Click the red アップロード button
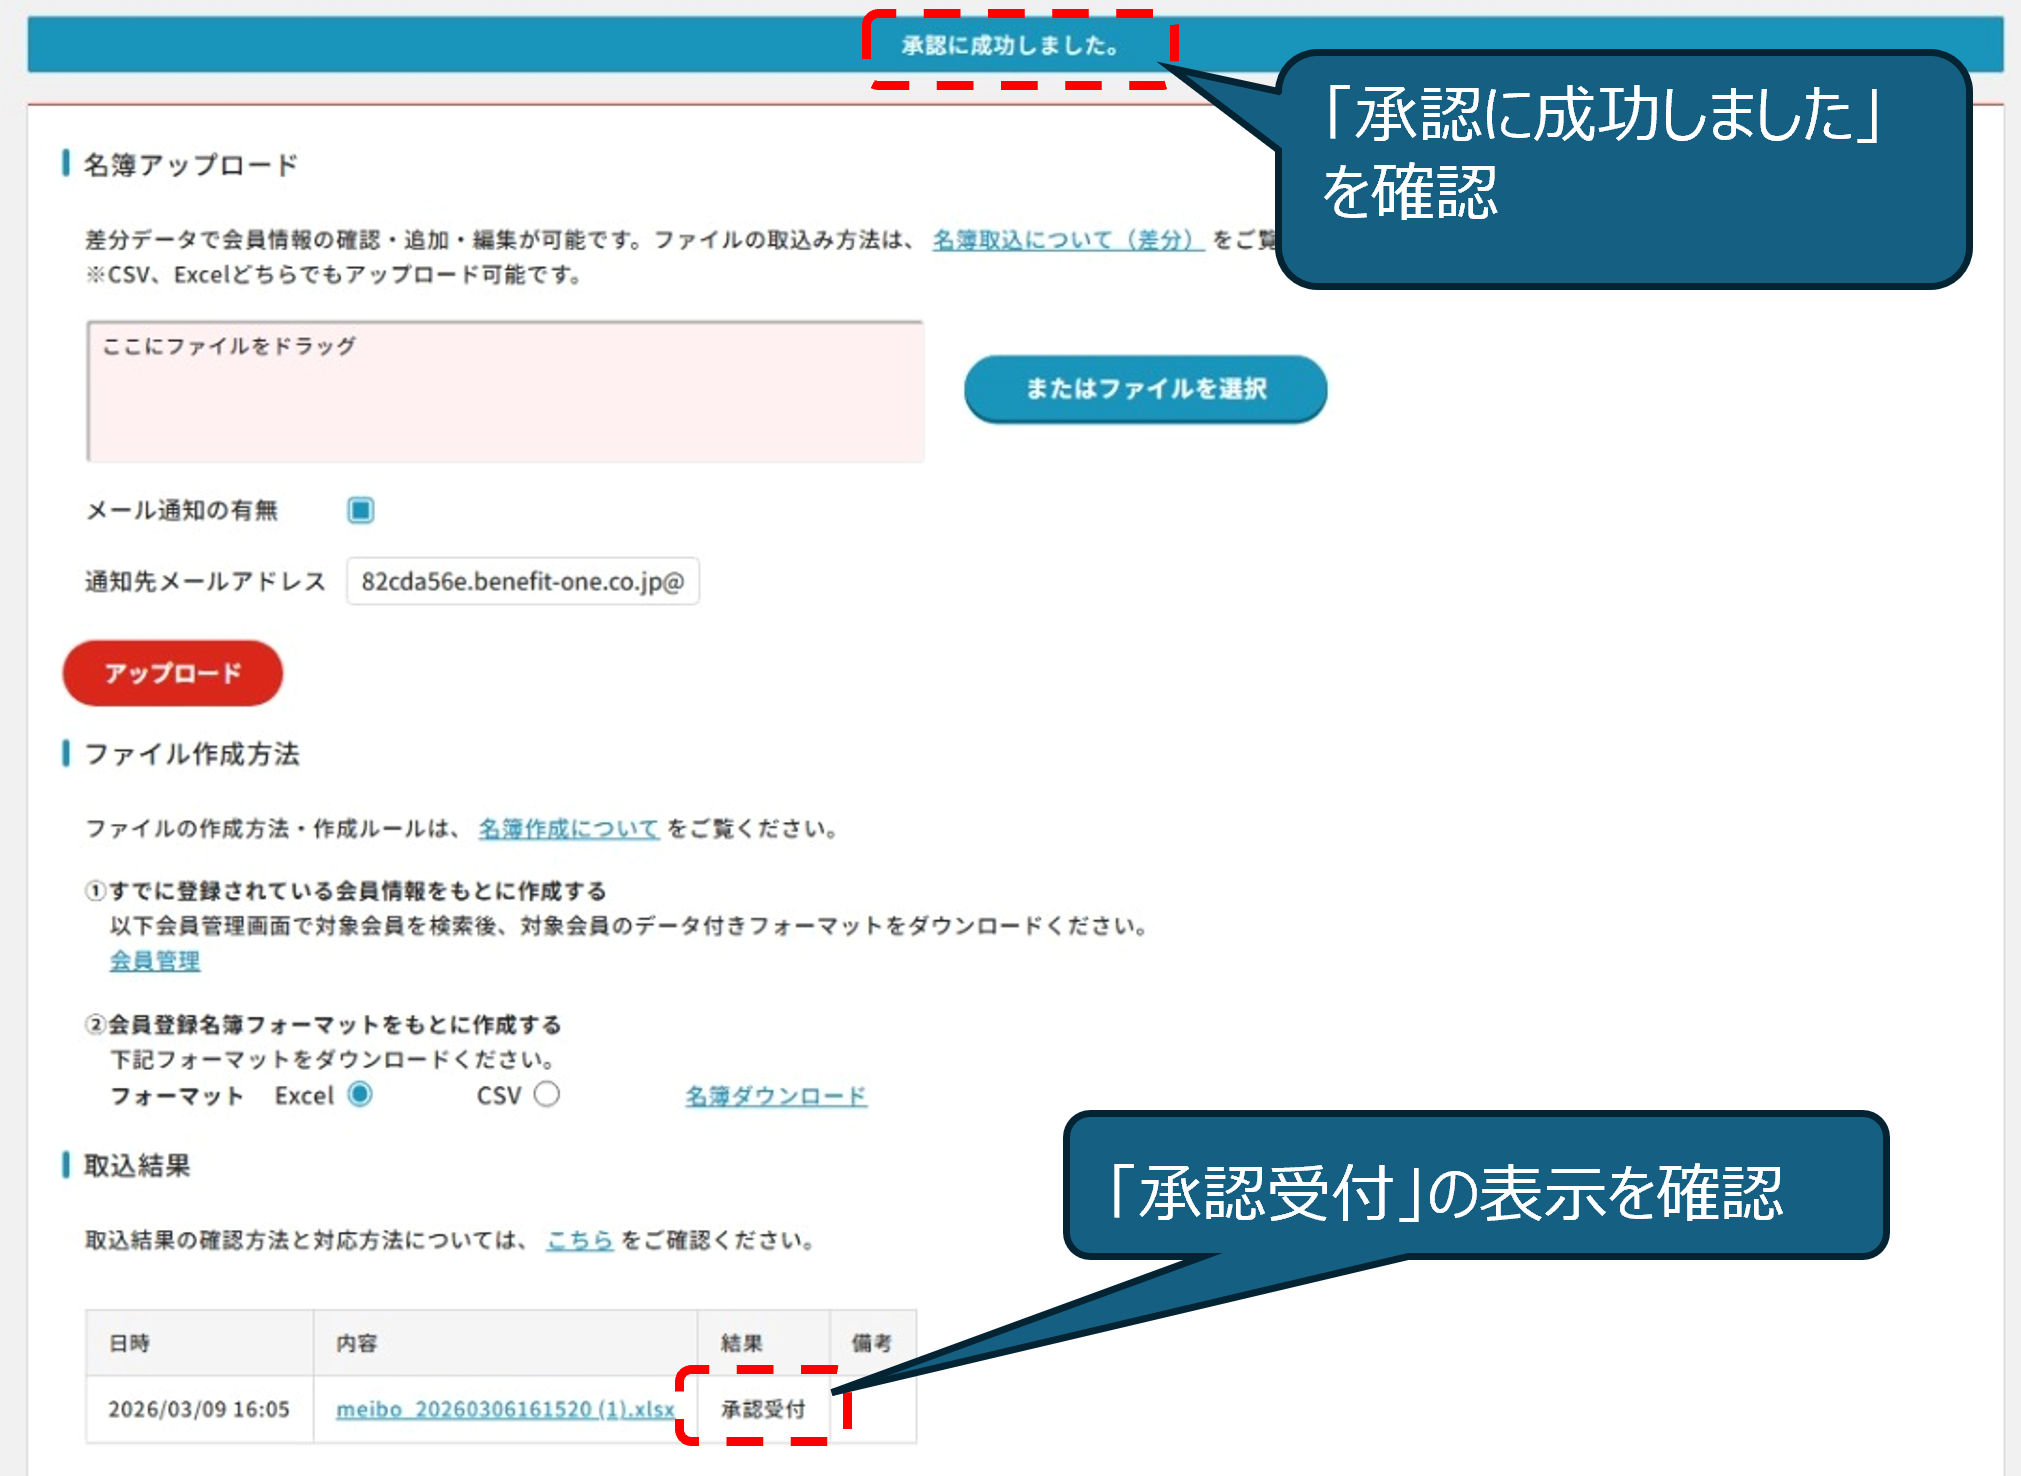Image resolution: width=2021 pixels, height=1476 pixels. click(x=172, y=673)
